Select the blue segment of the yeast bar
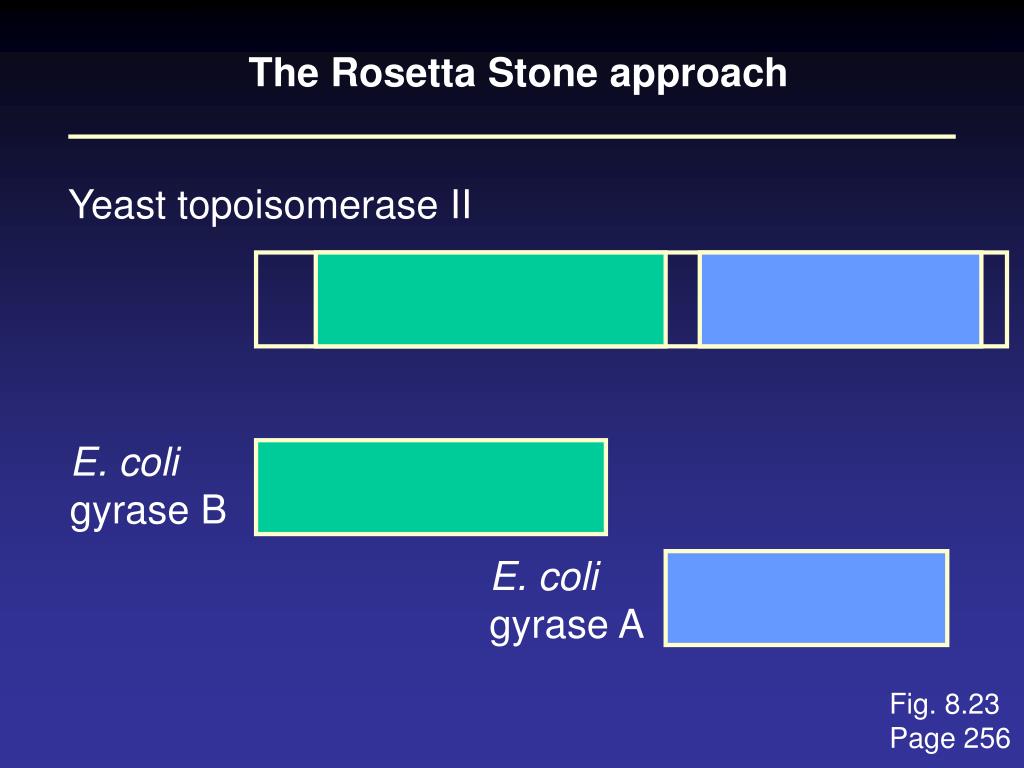The image size is (1024, 768). 840,299
